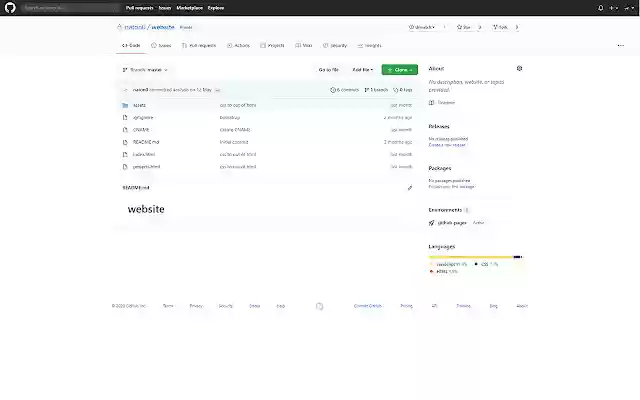
Task: Open the Pricing footer link
Action: coord(407,306)
